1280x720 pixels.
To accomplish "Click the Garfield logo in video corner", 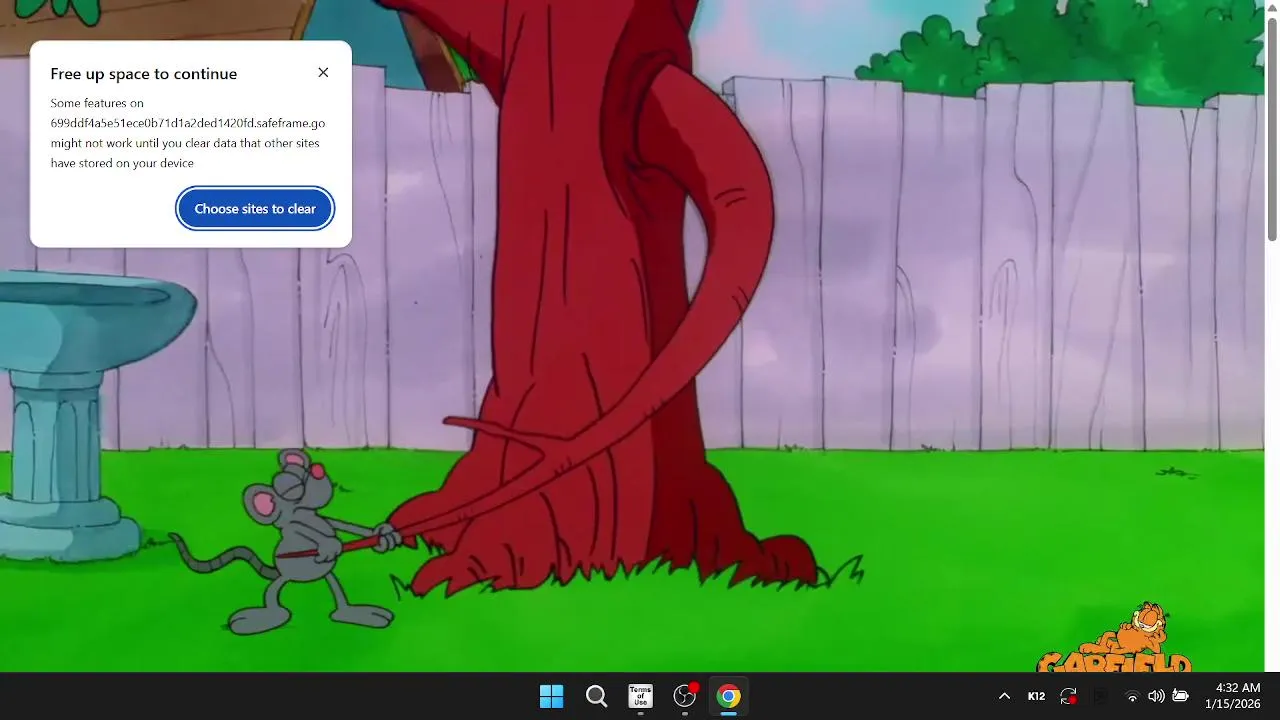I will pyautogui.click(x=1114, y=638).
